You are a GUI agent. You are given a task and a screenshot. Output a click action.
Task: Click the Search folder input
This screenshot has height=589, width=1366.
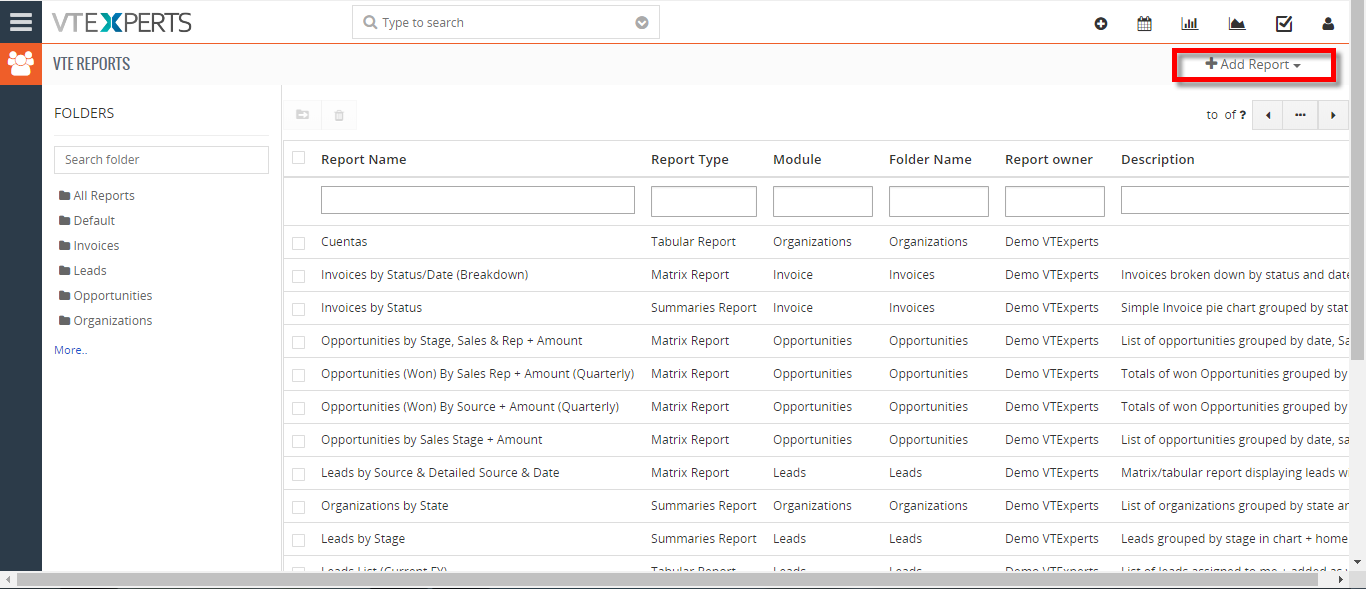(161, 160)
